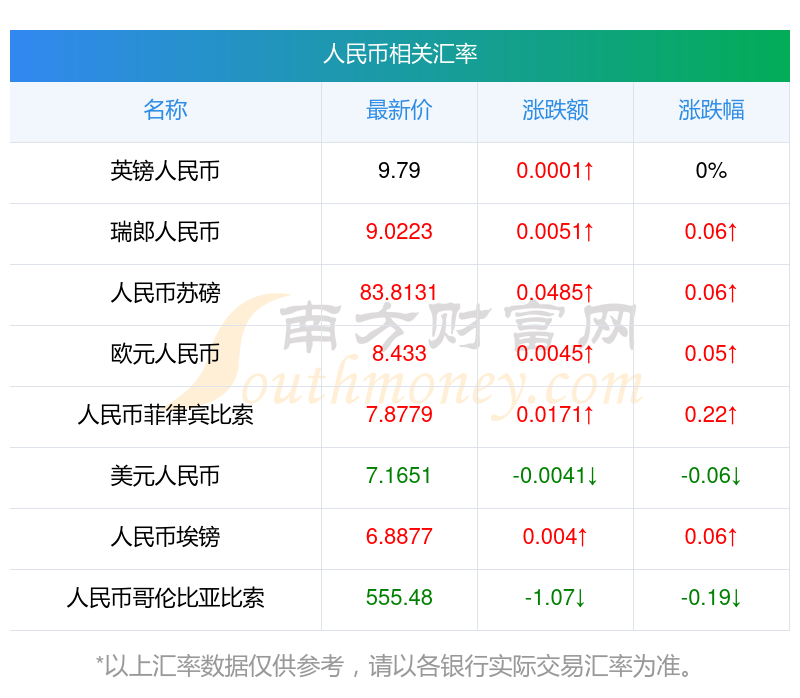Image resolution: width=800 pixels, height=698 pixels.
Task: Click the 英镑人民币 row name
Action: (165, 171)
